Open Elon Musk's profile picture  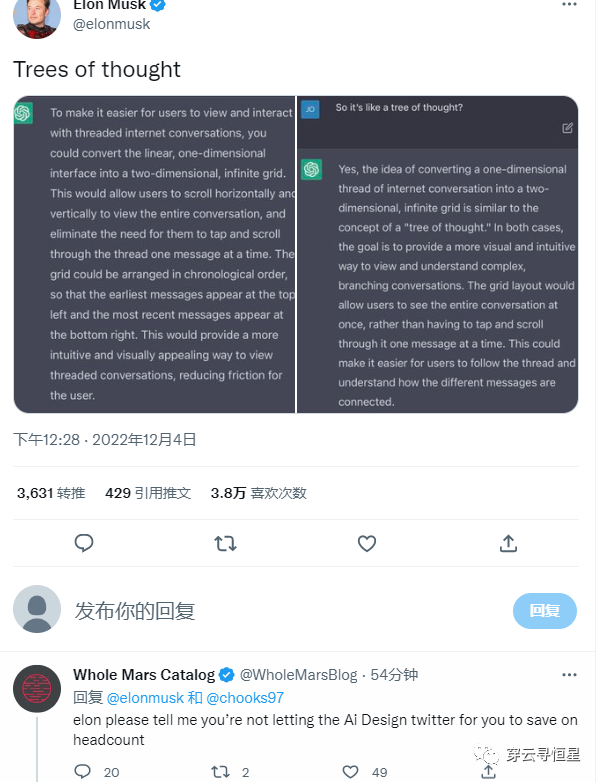click(x=36, y=17)
